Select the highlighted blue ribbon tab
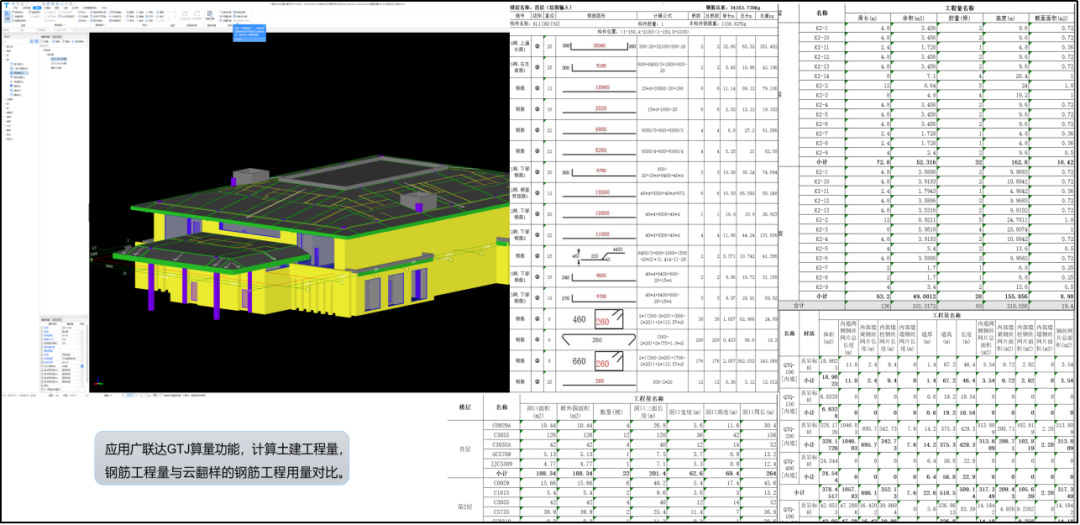Viewport: 1080px width, 525px height. coord(36,7)
